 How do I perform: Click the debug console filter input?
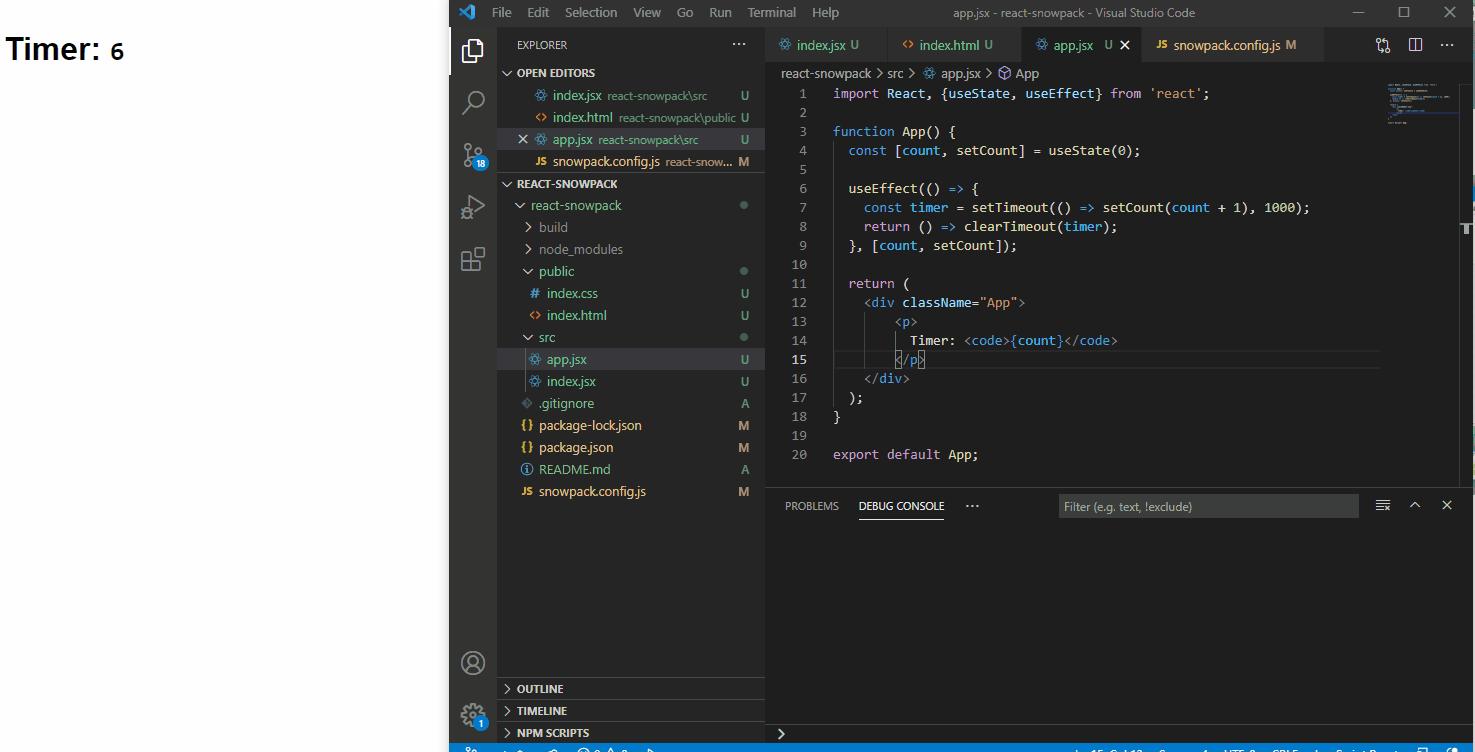click(x=1207, y=506)
